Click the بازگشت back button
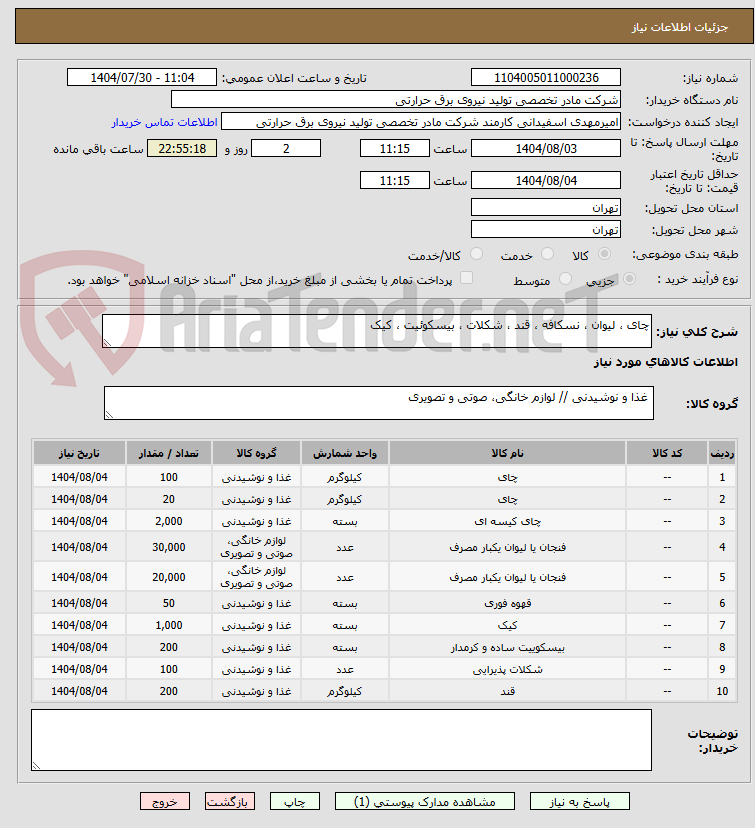Image resolution: width=755 pixels, height=828 pixels. tap(230, 802)
